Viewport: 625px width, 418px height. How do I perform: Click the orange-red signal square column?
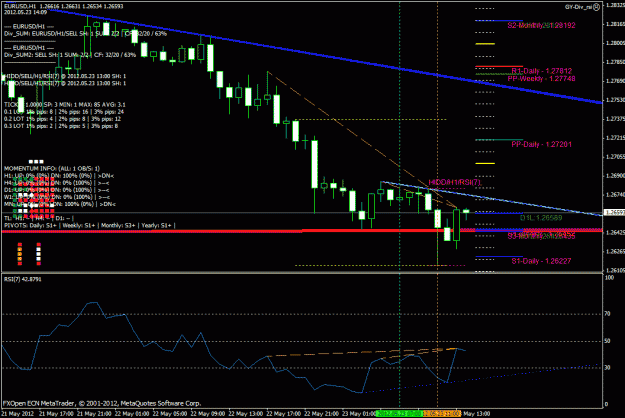click(x=20, y=254)
